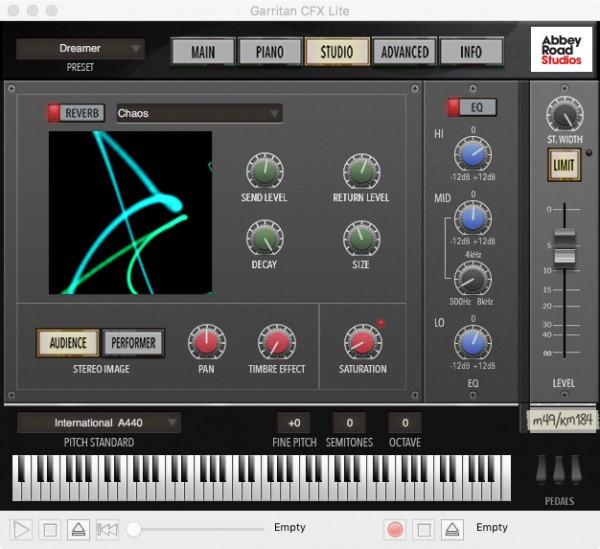
Task: Click the FINE PITCH value field
Action: [x=294, y=423]
